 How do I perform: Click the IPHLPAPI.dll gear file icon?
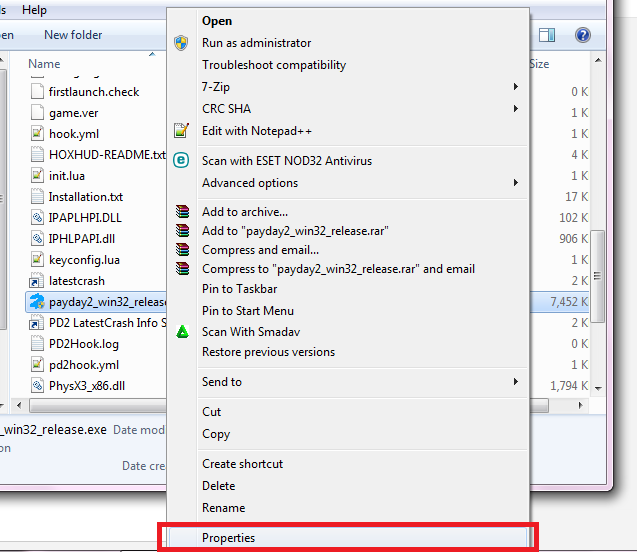click(x=37, y=238)
